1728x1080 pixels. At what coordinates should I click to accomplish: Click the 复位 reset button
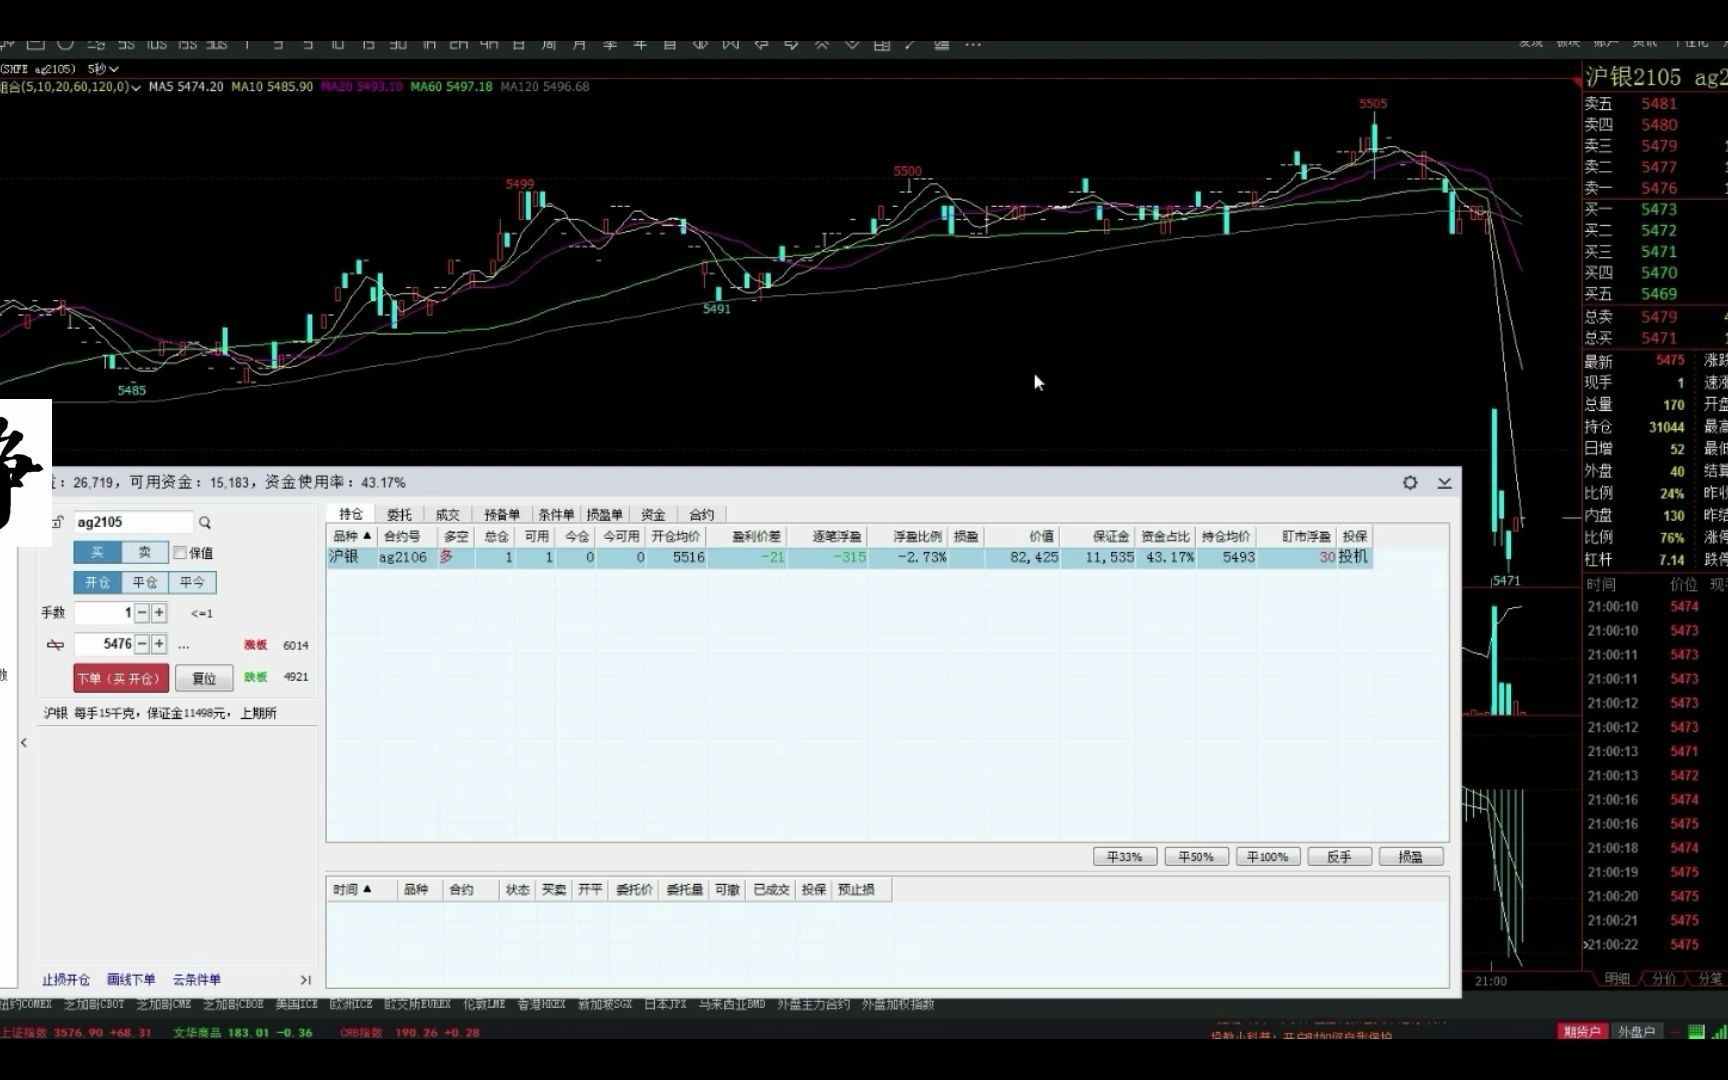coord(204,678)
